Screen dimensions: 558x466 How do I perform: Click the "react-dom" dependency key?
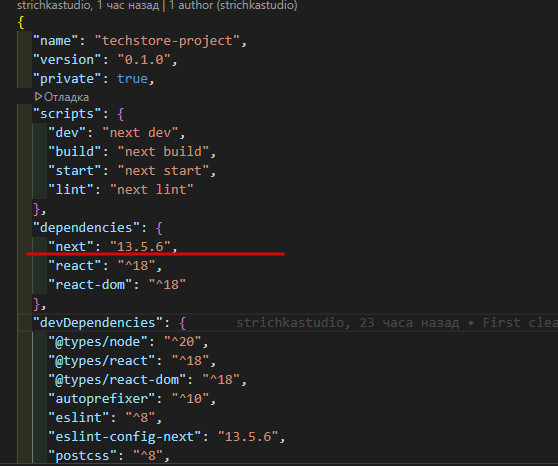pyautogui.click(x=90, y=285)
